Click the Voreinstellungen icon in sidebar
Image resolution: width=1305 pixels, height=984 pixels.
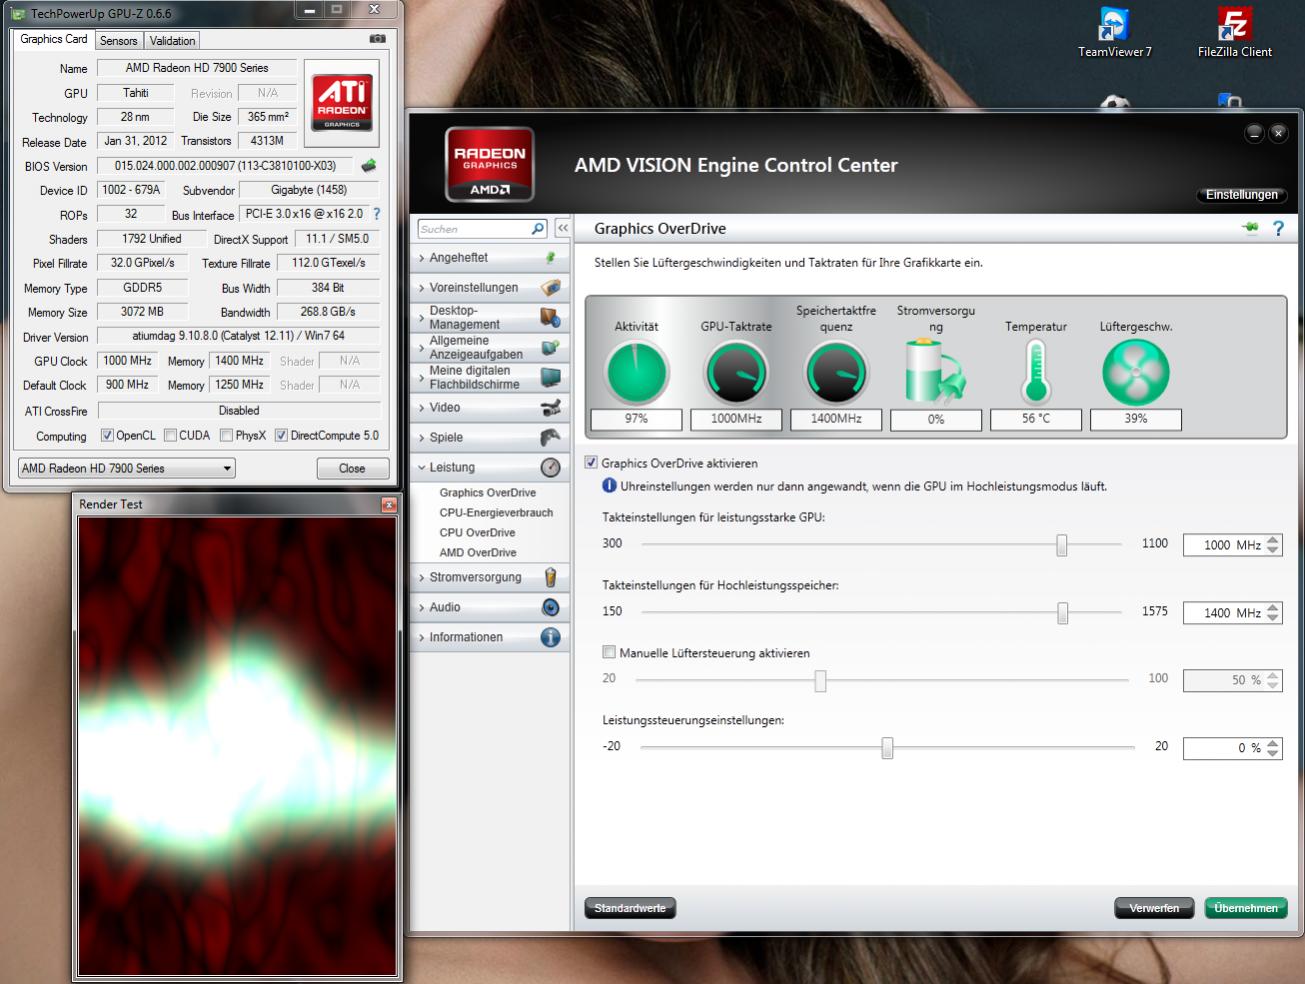[x=550, y=287]
